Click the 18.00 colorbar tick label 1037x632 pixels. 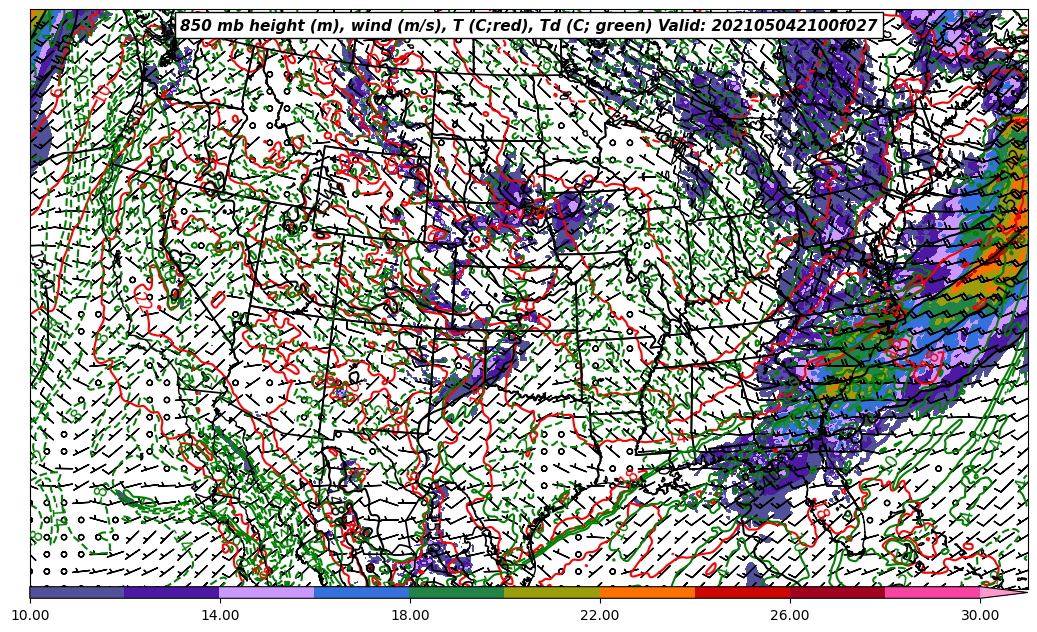pyautogui.click(x=410, y=616)
